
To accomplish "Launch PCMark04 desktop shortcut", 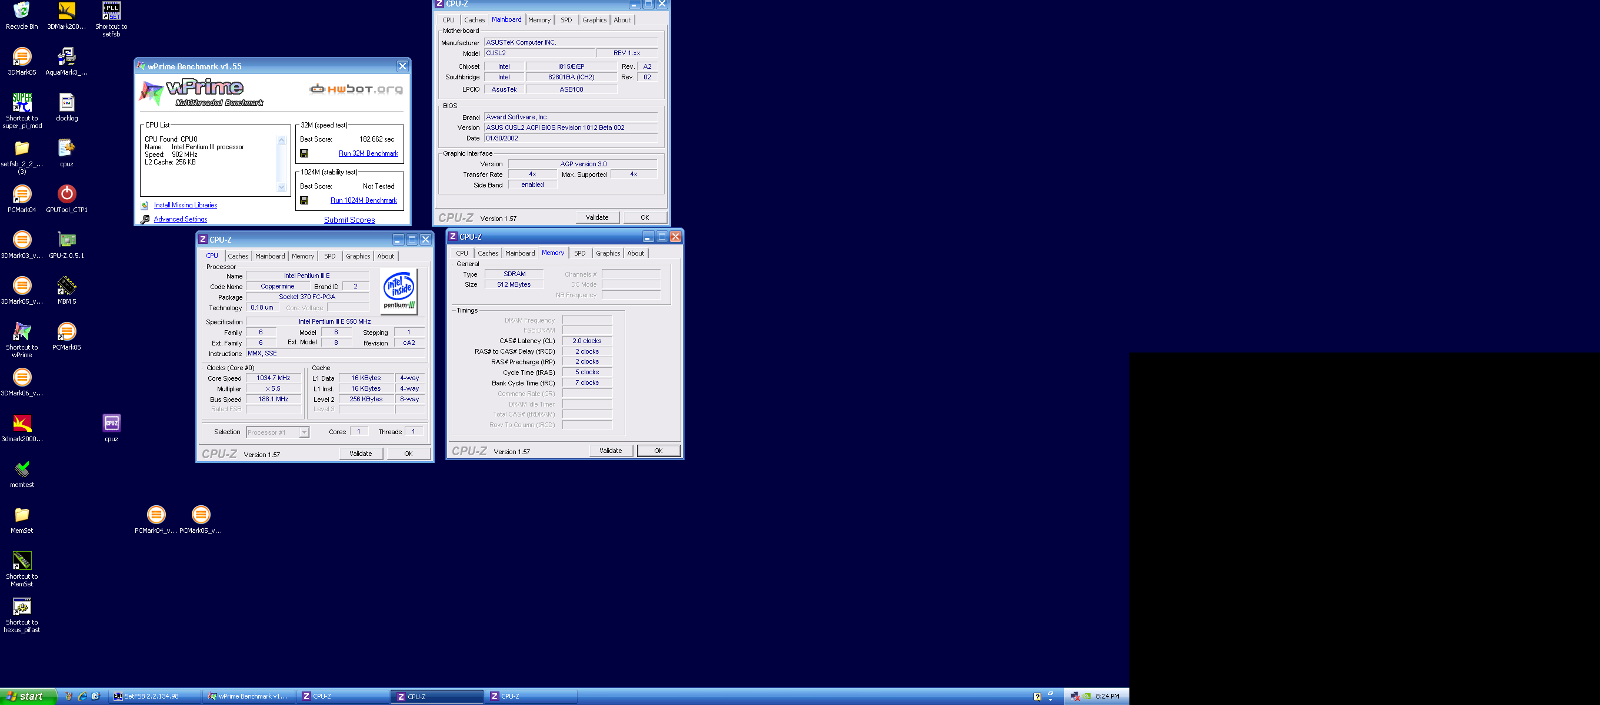I will point(22,197).
